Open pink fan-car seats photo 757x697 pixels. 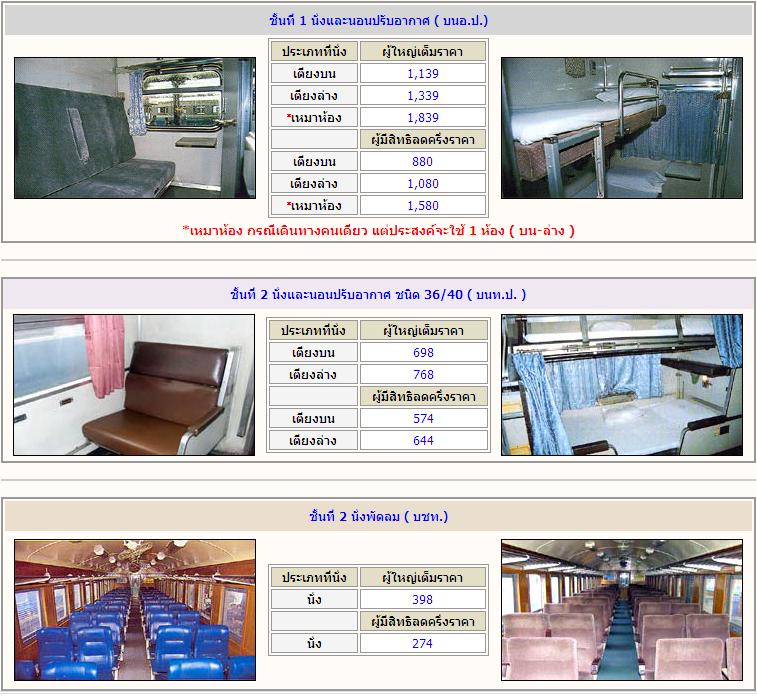point(622,610)
